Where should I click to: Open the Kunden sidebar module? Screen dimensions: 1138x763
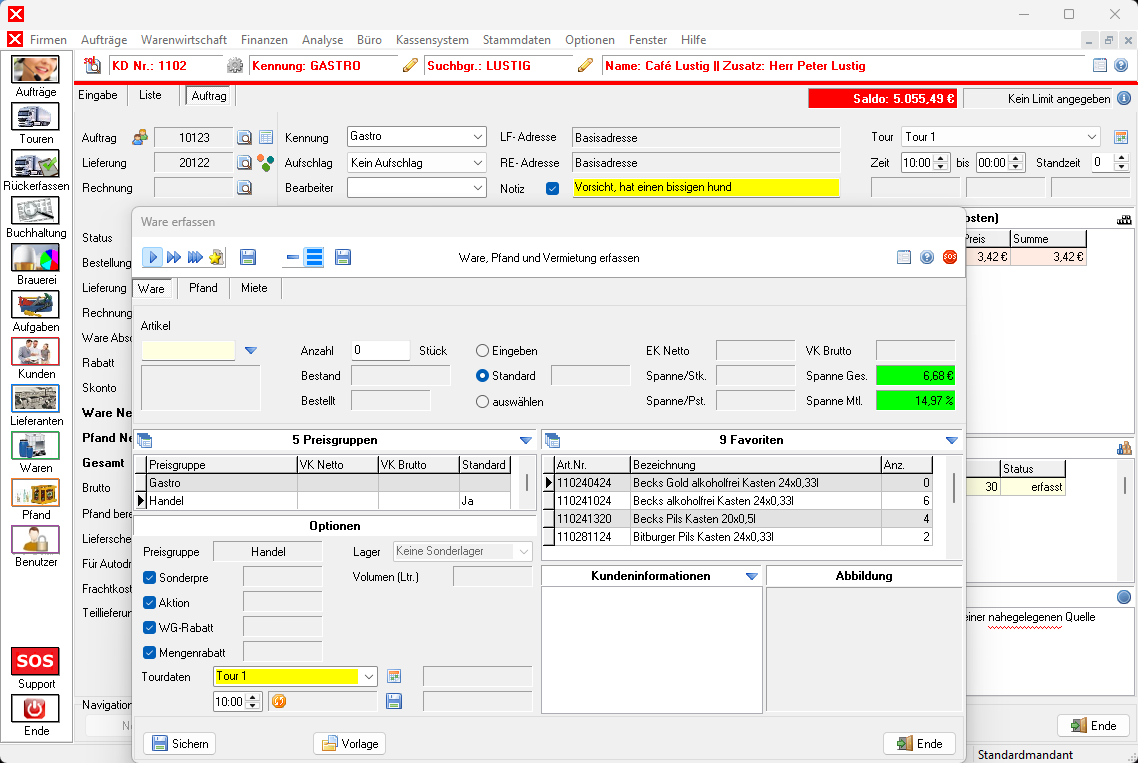click(36, 359)
